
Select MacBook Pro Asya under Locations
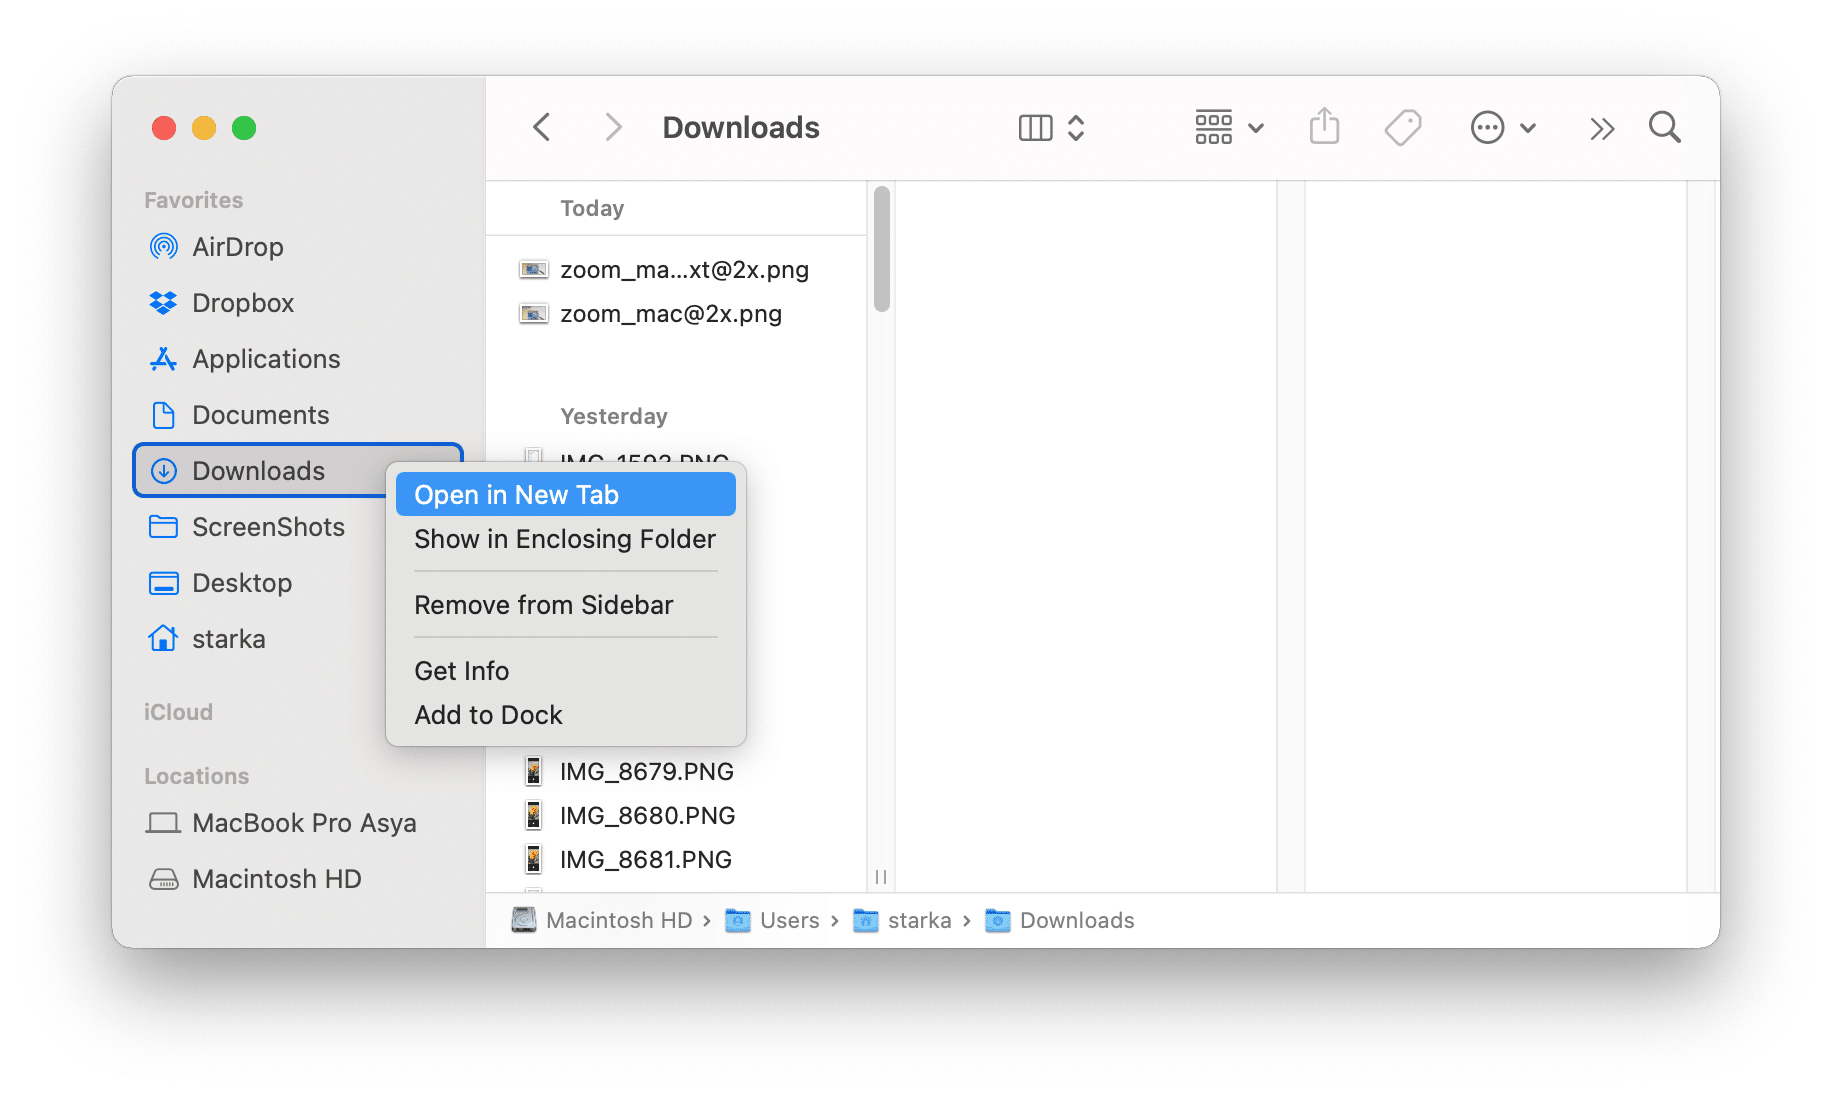[297, 823]
